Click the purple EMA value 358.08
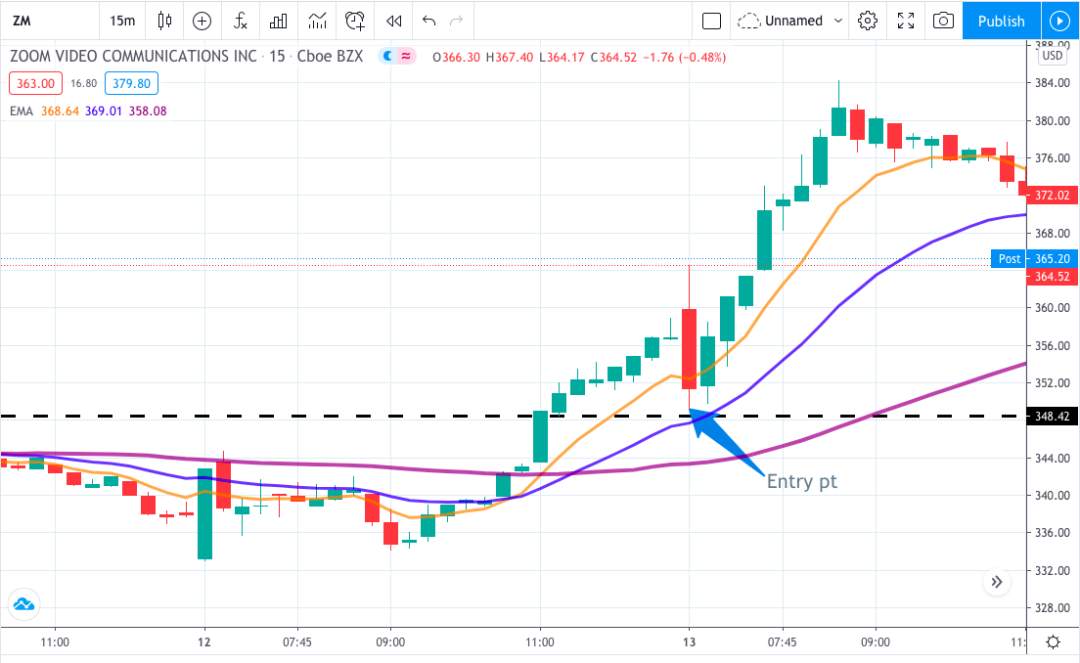 [x=147, y=111]
